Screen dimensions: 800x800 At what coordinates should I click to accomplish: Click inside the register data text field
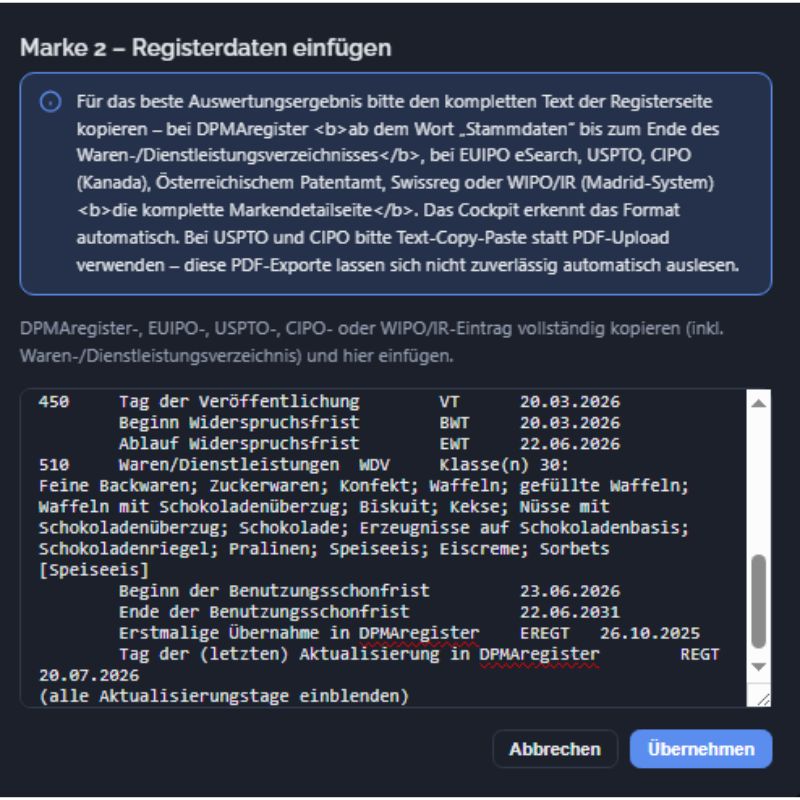point(383,547)
